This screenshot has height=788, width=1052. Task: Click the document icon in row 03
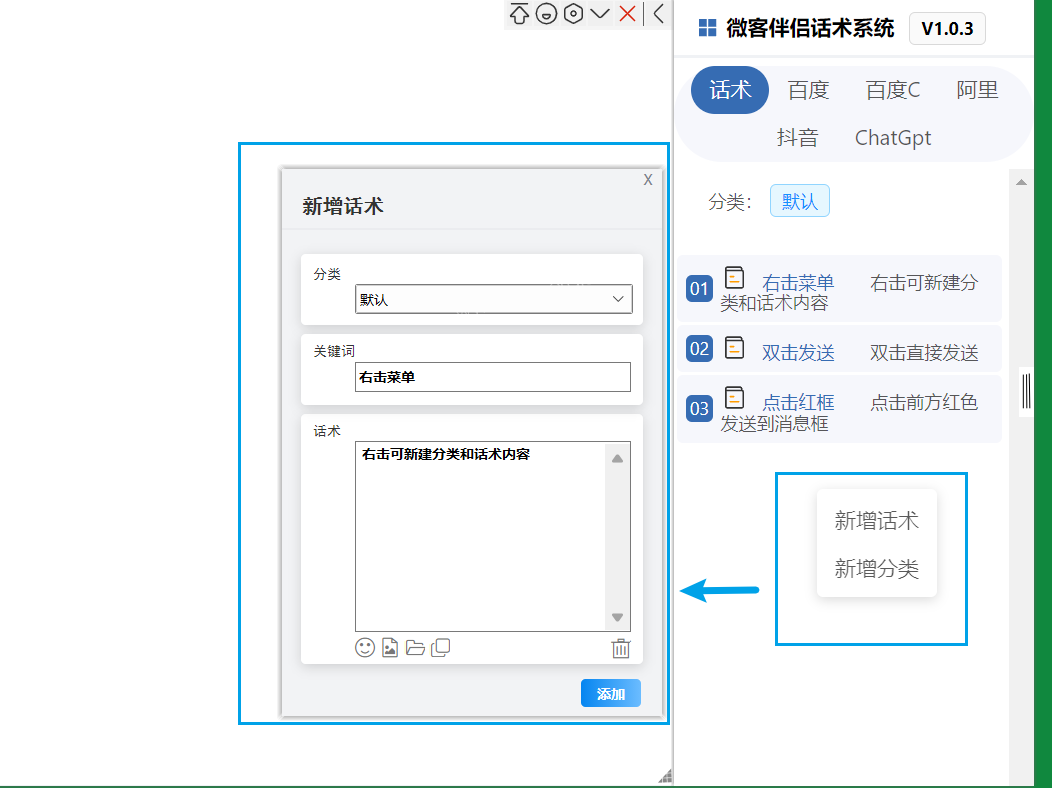tap(735, 398)
